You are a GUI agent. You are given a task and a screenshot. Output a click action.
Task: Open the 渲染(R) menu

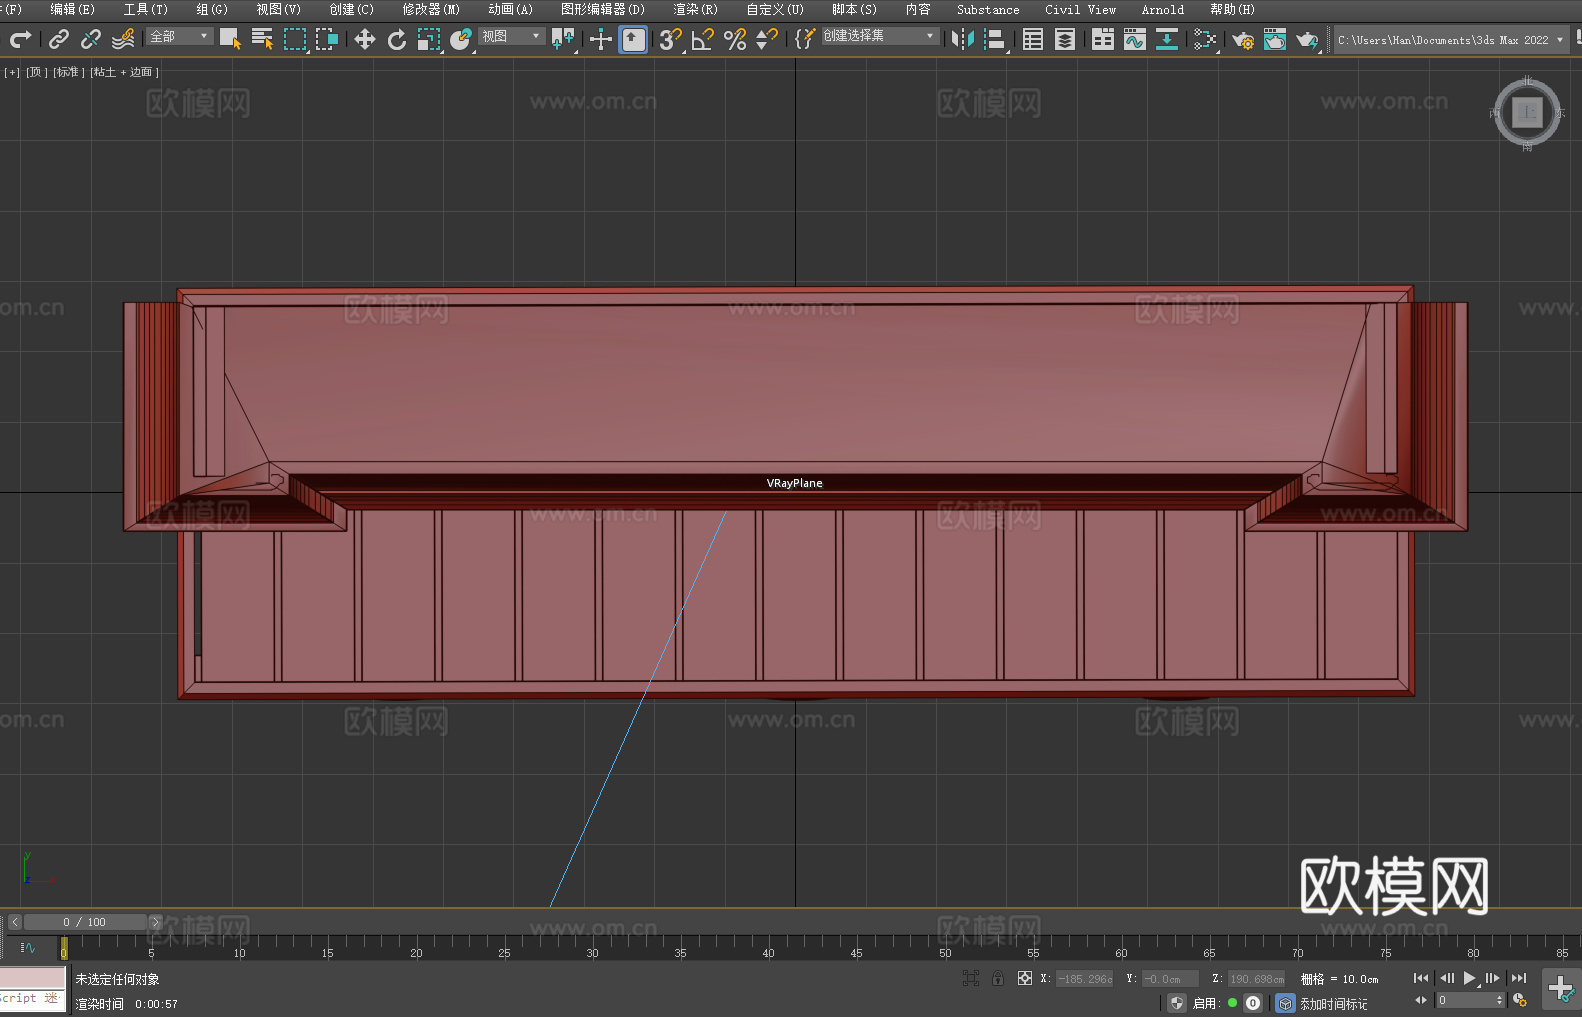point(695,9)
